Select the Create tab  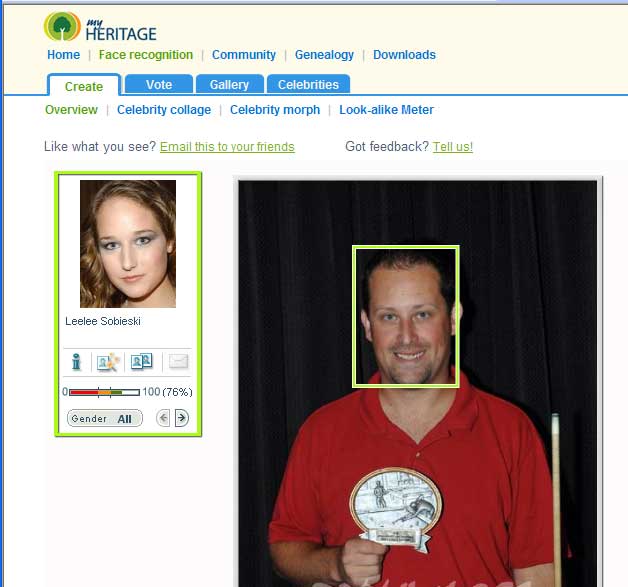[84, 86]
